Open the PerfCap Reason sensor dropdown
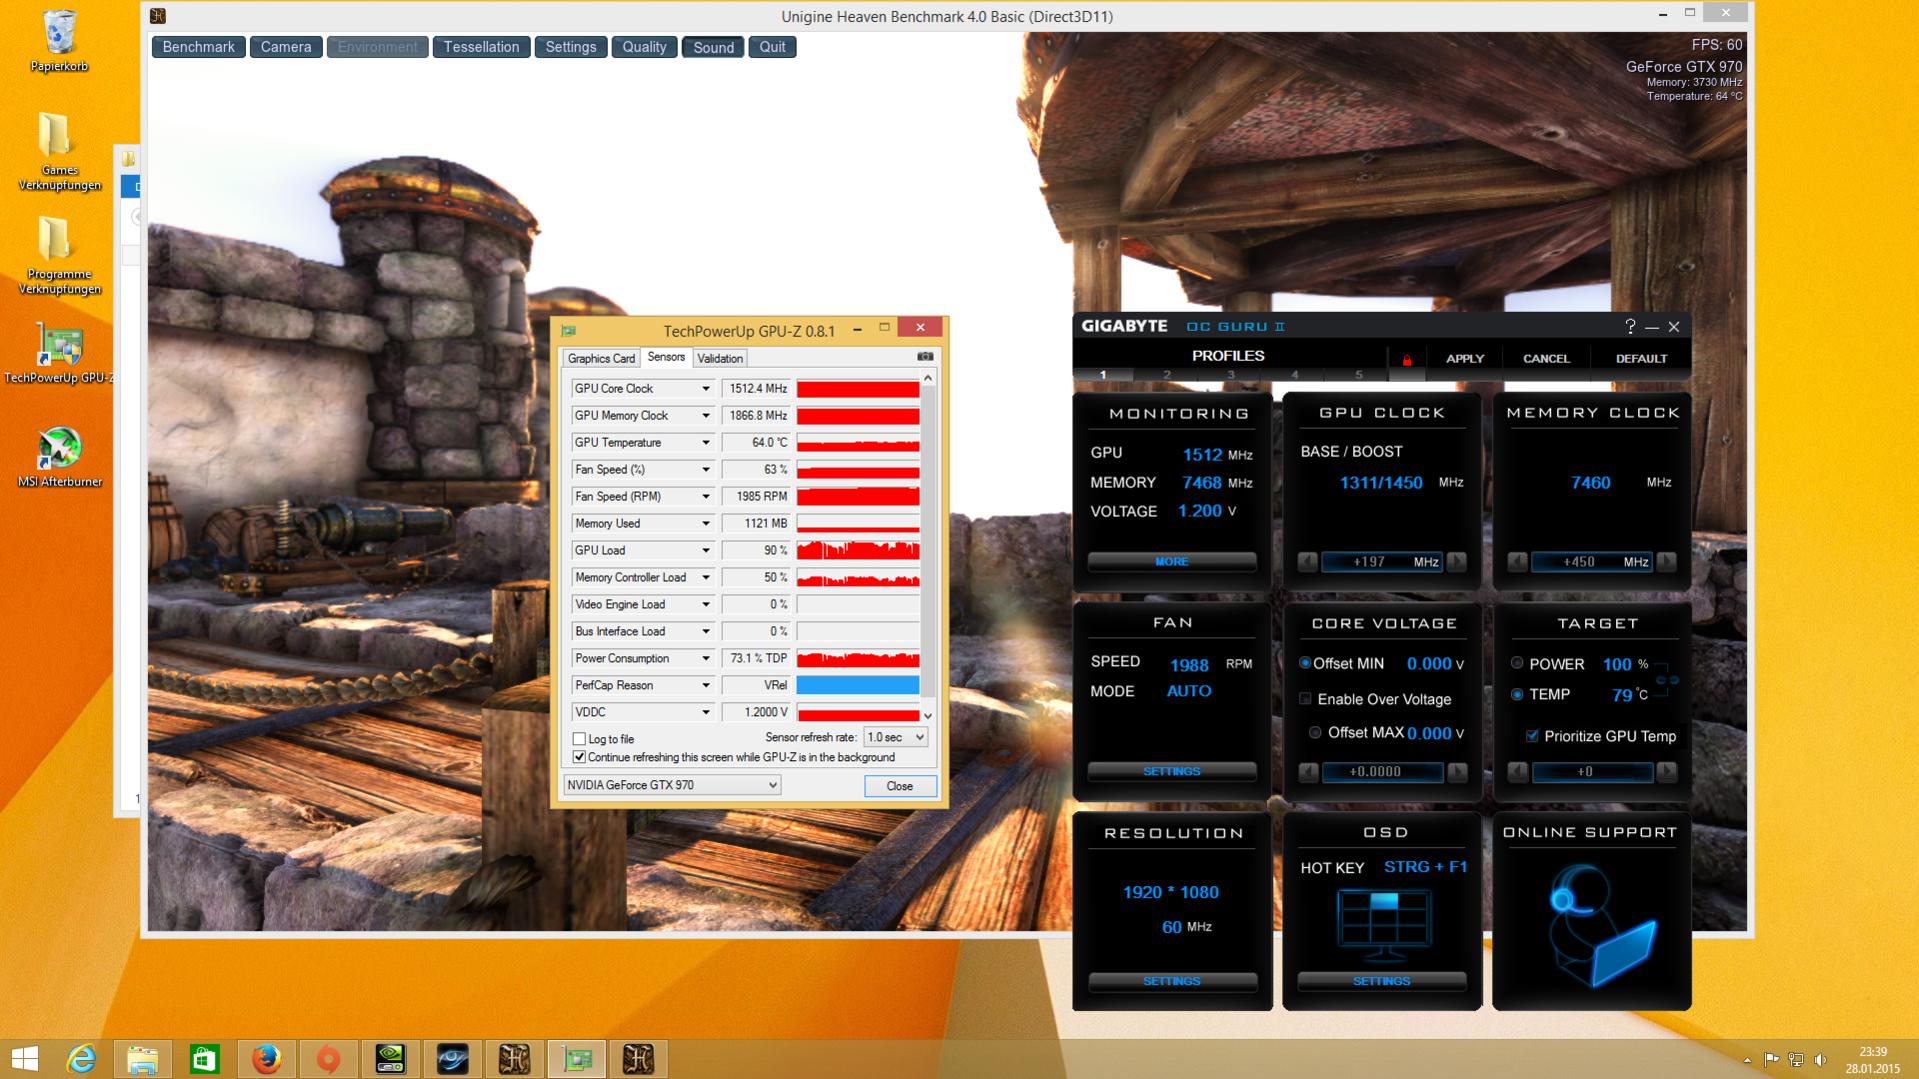1919x1079 pixels. pyautogui.click(x=705, y=686)
